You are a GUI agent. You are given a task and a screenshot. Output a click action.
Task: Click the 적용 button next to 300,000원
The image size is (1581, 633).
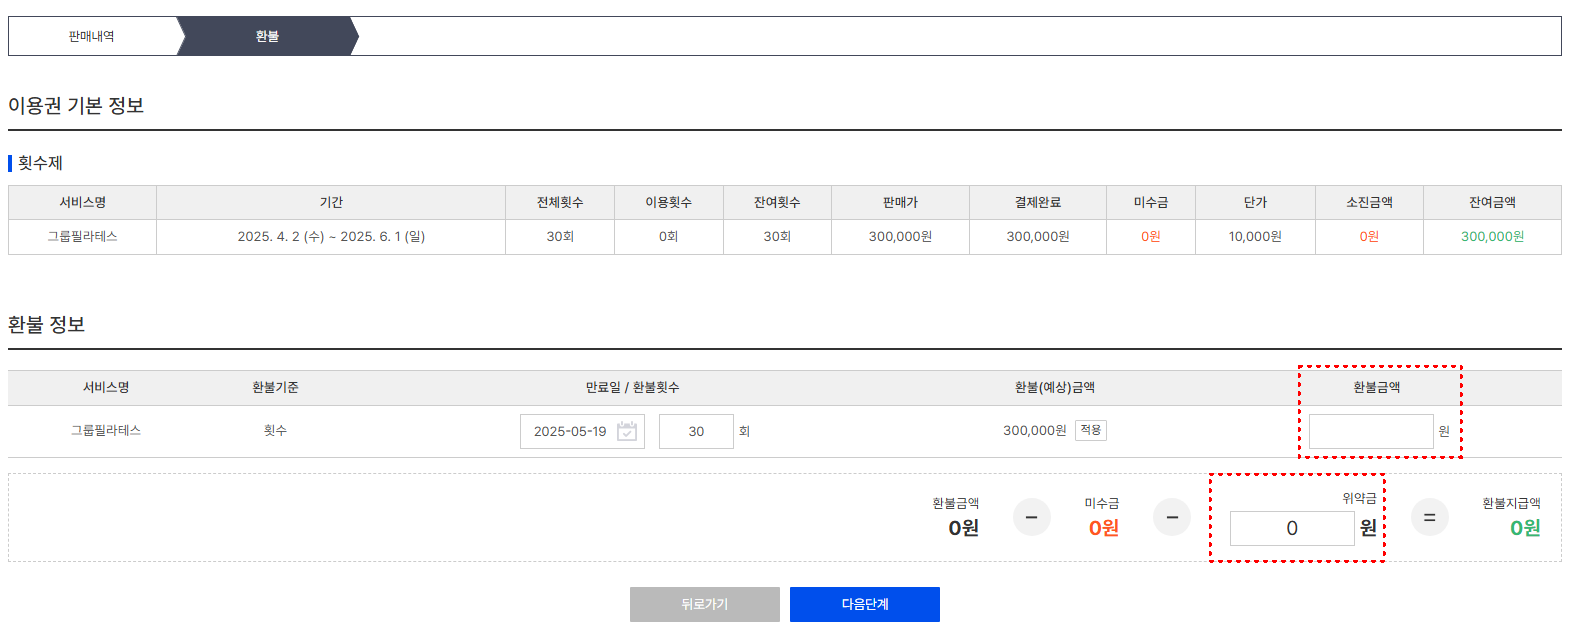click(1091, 430)
